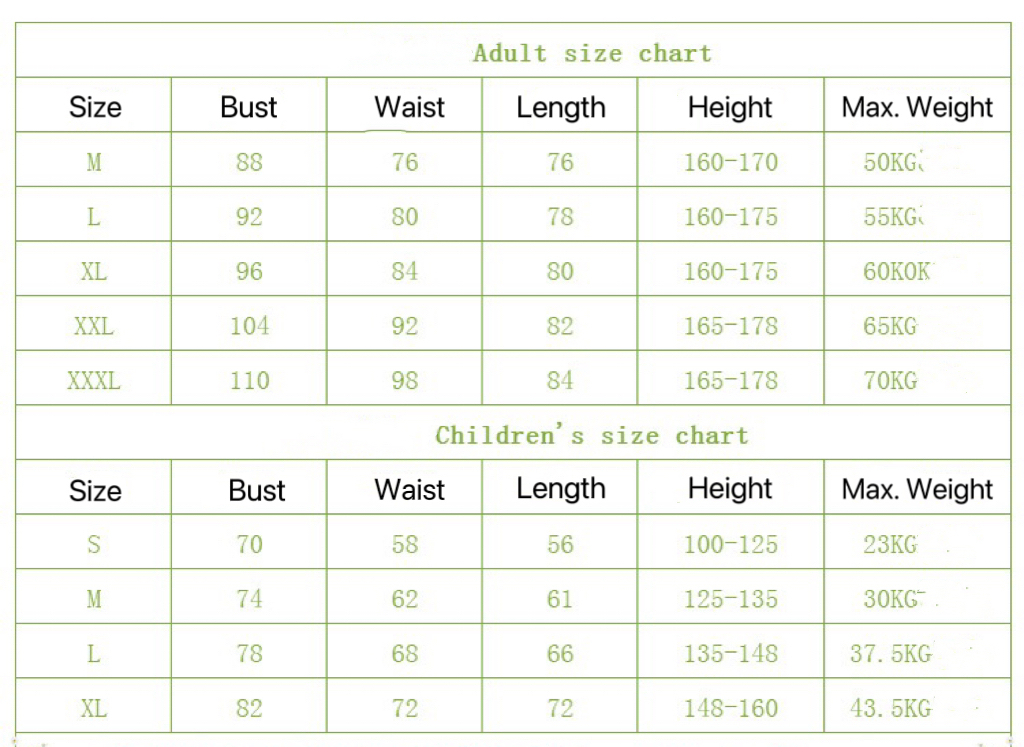Click the 23KG weight cell
The image size is (1024, 747).
coord(890,544)
